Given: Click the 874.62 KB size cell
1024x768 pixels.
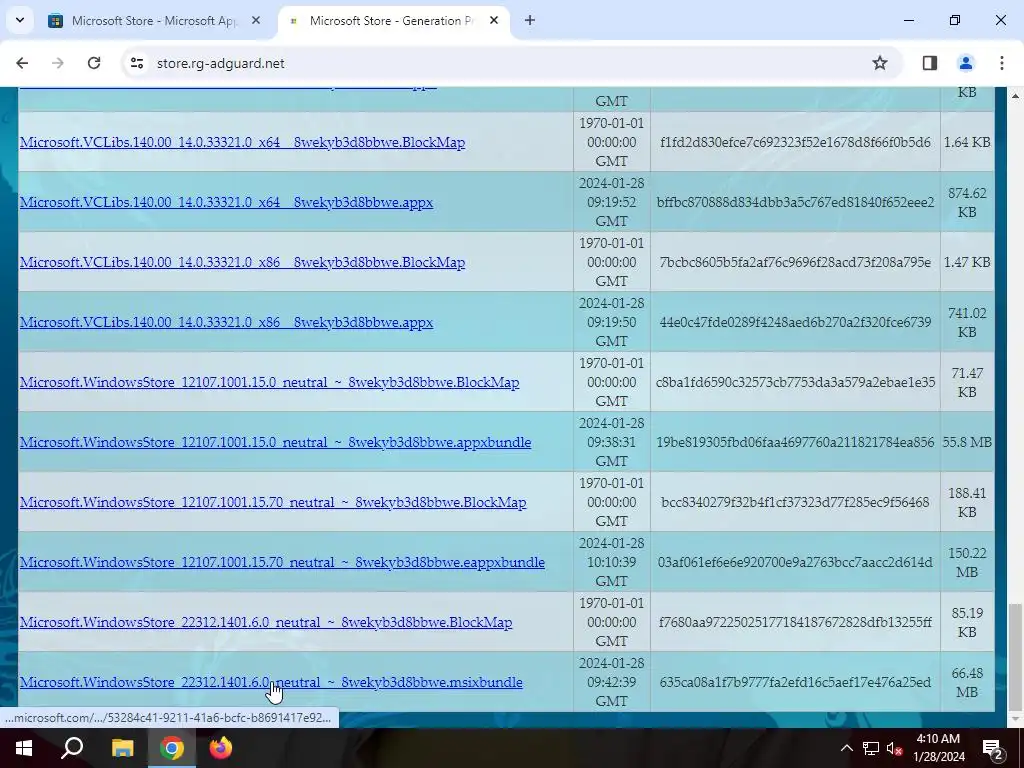Looking at the screenshot, I should pos(967,202).
